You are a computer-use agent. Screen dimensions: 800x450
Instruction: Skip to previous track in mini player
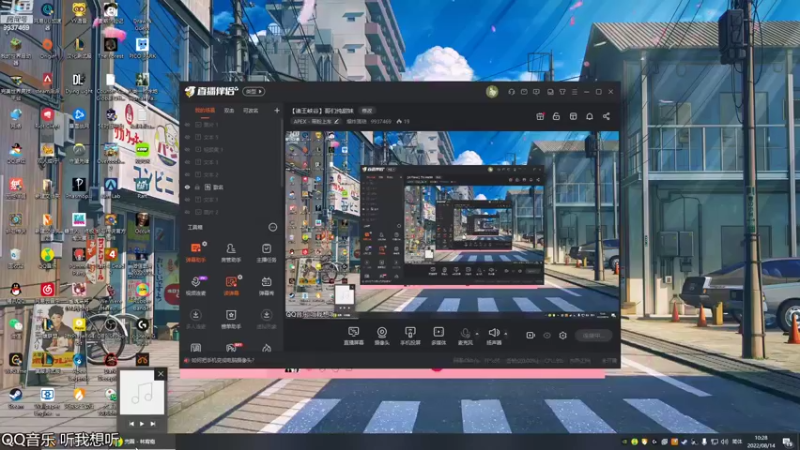pos(131,424)
